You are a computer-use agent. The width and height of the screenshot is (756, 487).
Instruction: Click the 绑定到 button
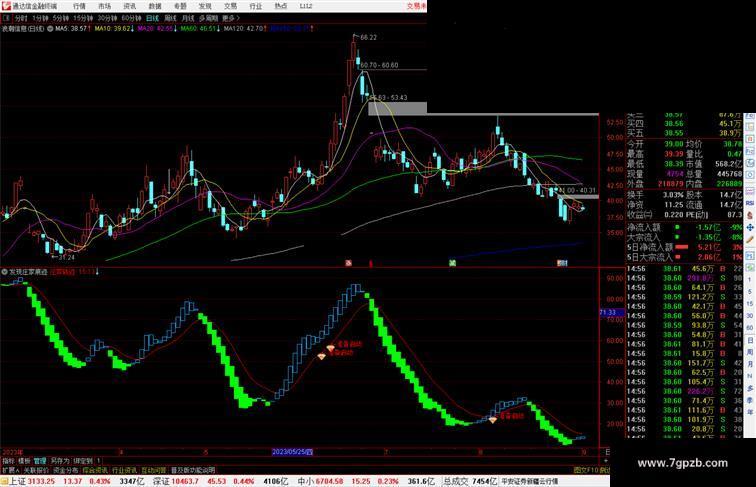coord(83,461)
